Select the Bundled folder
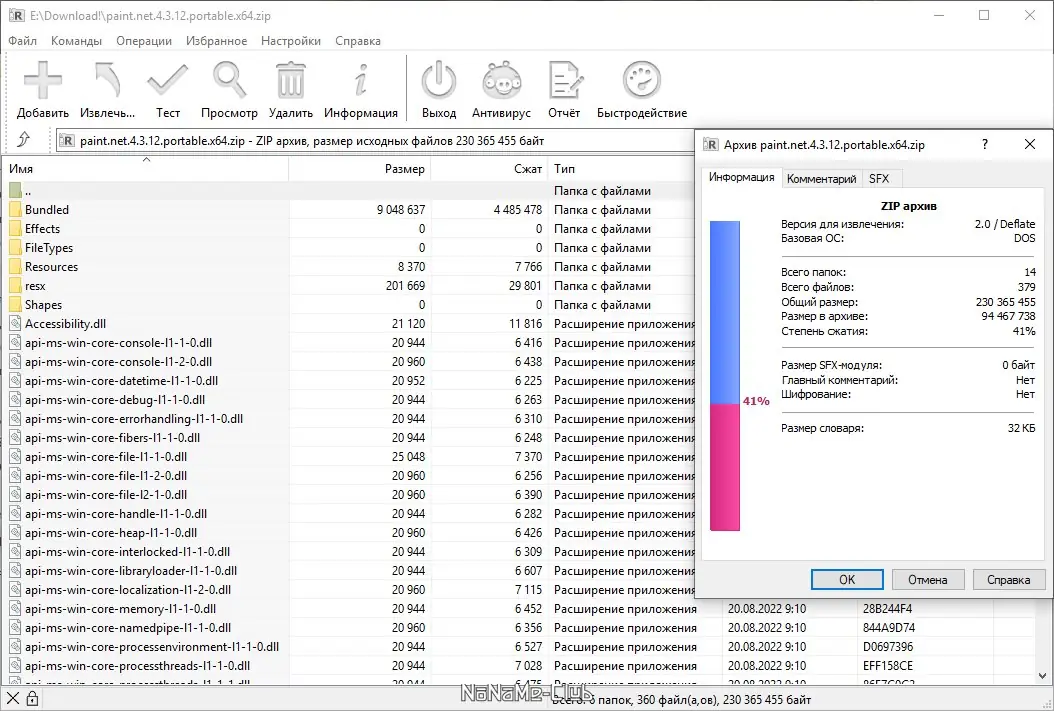This screenshot has height=711, width=1054. tap(46, 210)
